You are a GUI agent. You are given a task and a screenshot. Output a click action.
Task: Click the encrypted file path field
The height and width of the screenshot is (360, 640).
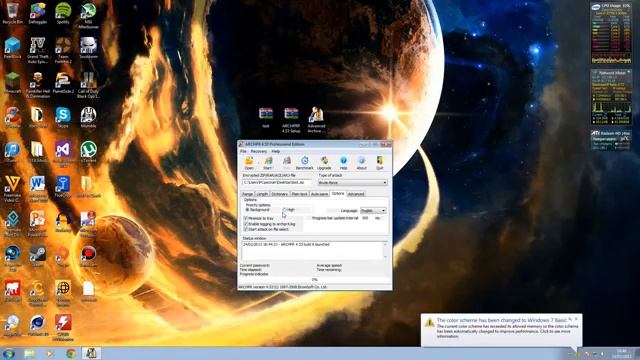click(x=277, y=182)
